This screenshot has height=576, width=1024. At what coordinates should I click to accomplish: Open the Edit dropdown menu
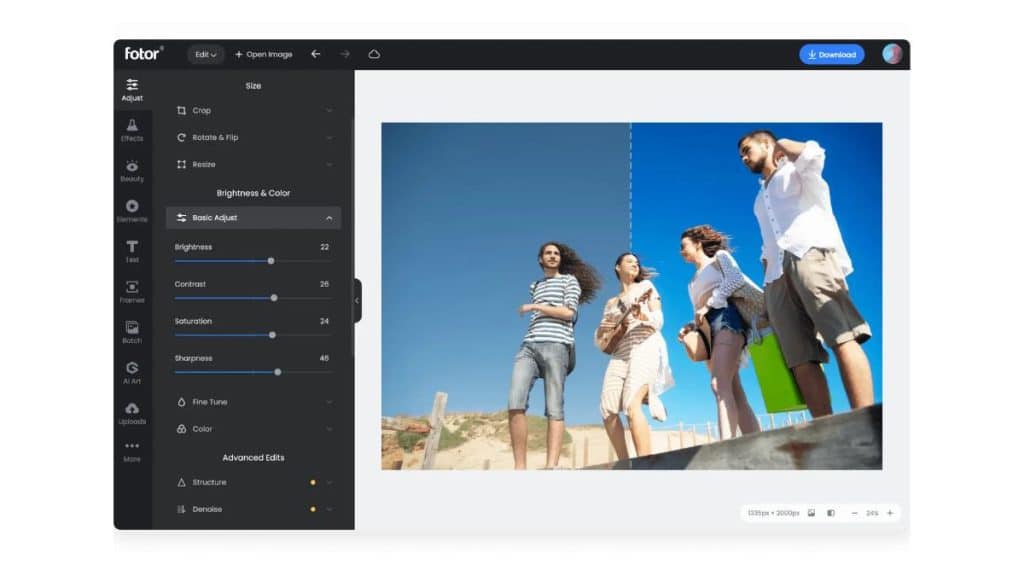(206, 54)
